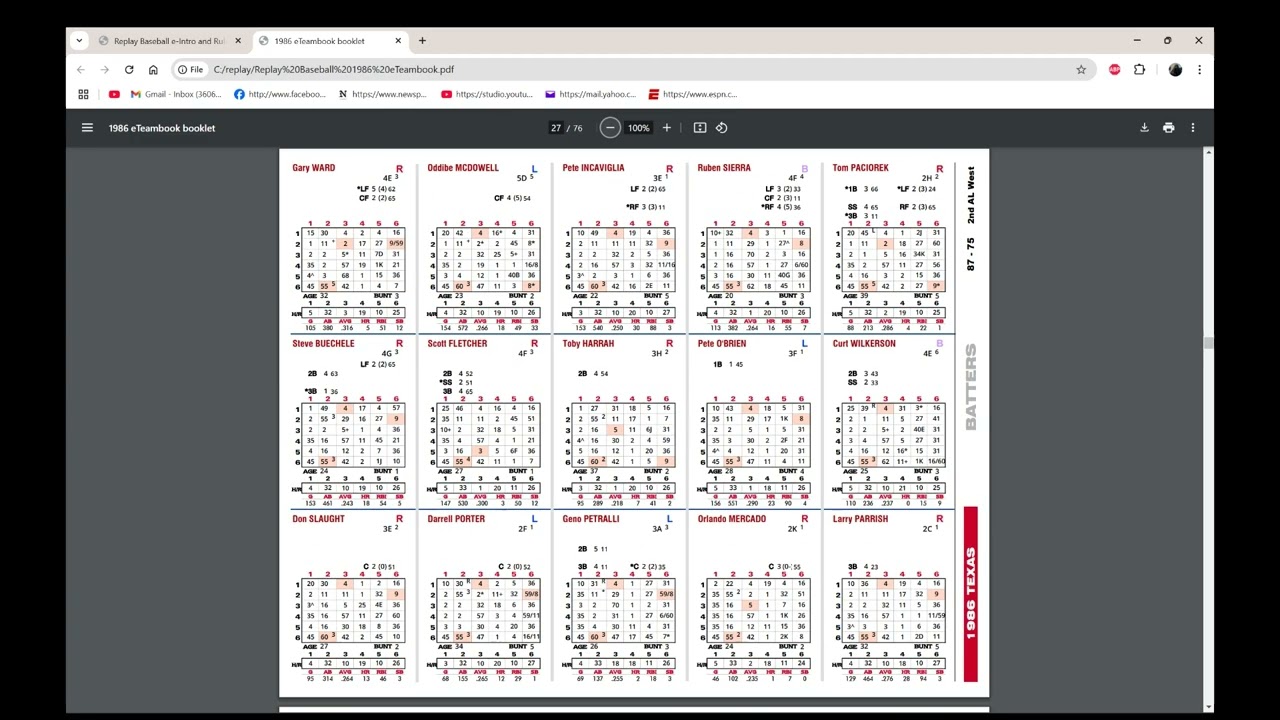Open the PDF sidebar menu (hamburger icon)
The height and width of the screenshot is (720, 1280).
[x=87, y=128]
